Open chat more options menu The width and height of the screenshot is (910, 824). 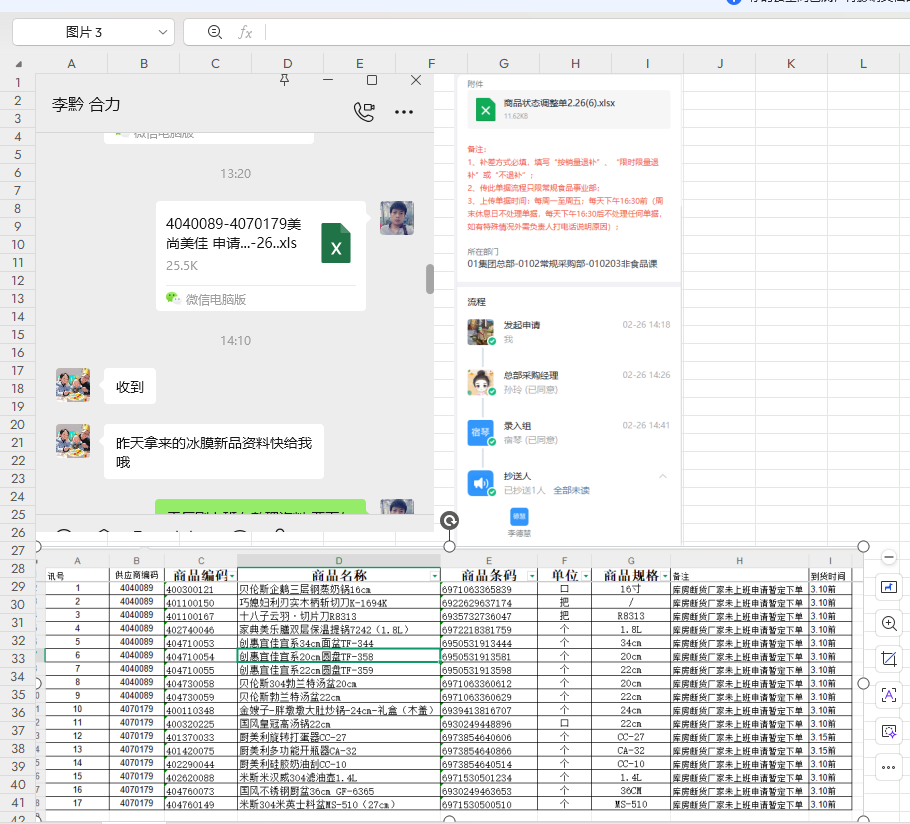pyautogui.click(x=404, y=112)
